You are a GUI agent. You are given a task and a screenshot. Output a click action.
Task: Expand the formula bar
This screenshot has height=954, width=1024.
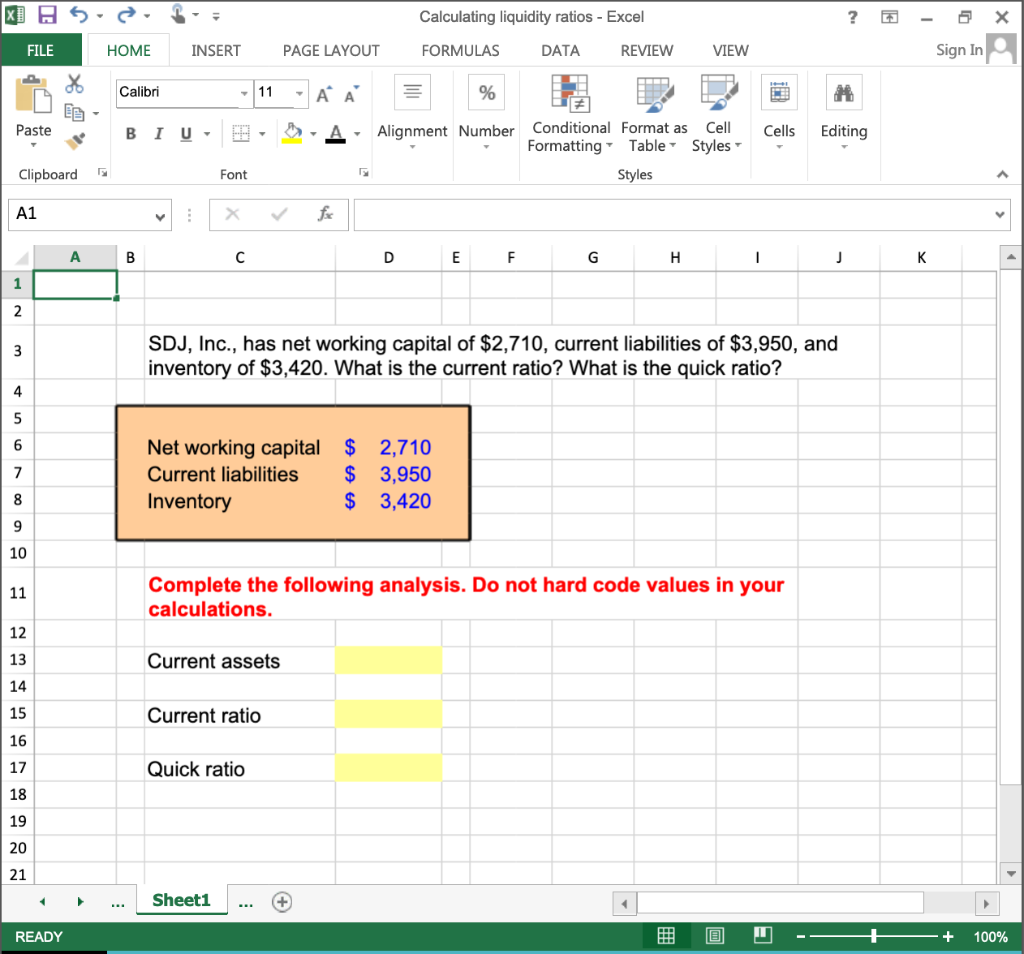pos(999,214)
